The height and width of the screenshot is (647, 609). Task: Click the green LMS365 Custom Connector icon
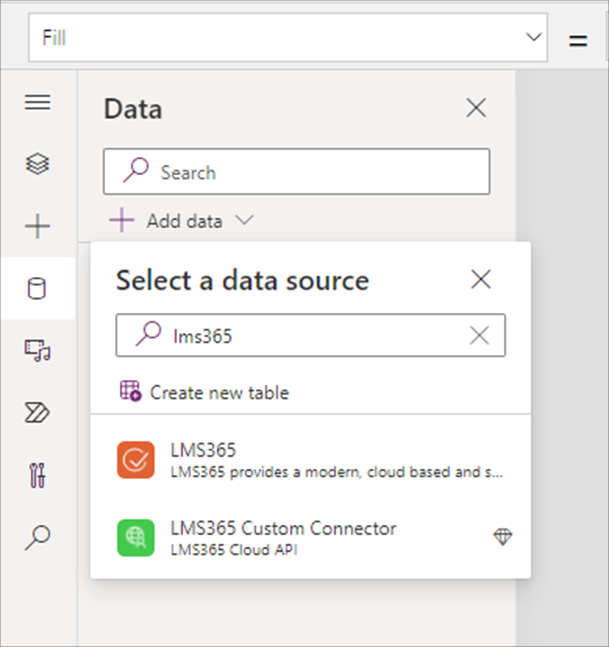(135, 537)
